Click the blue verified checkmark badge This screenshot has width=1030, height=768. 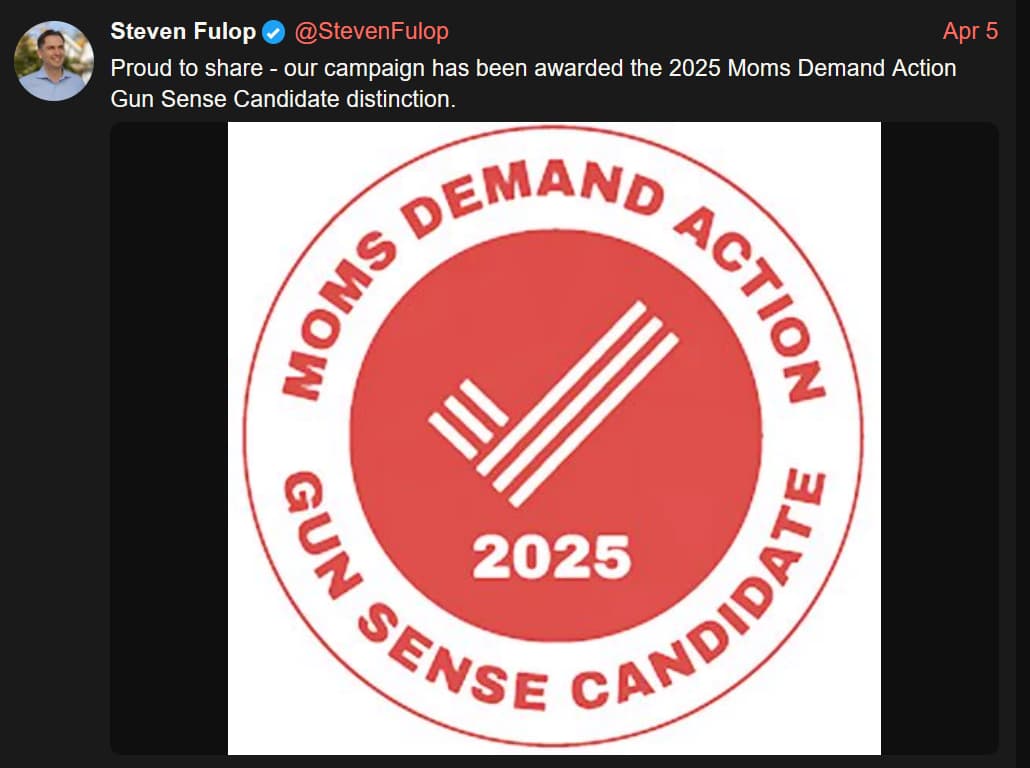pyautogui.click(x=273, y=32)
